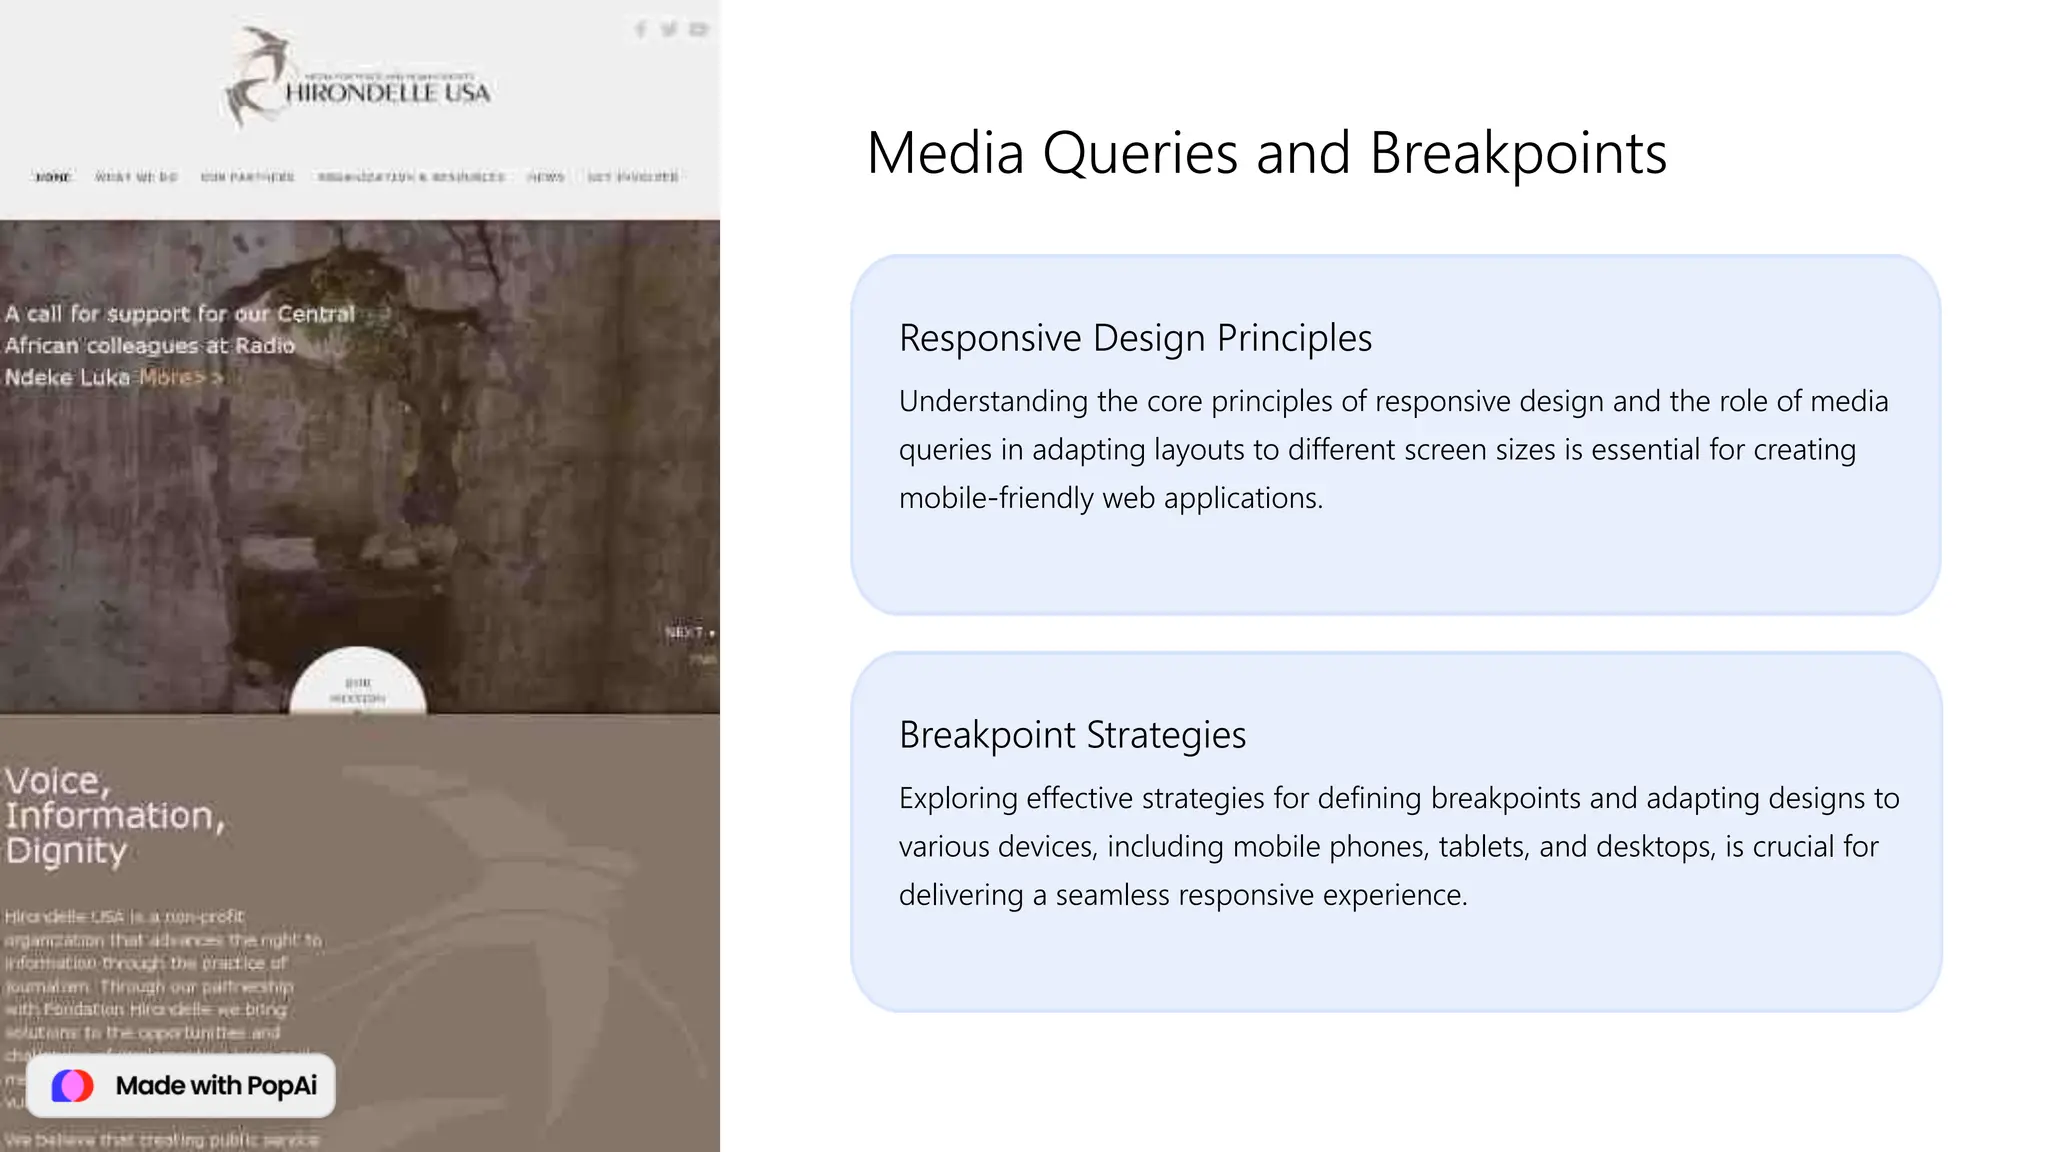Open the Home menu item
2048x1152 pixels.
pyautogui.click(x=53, y=177)
